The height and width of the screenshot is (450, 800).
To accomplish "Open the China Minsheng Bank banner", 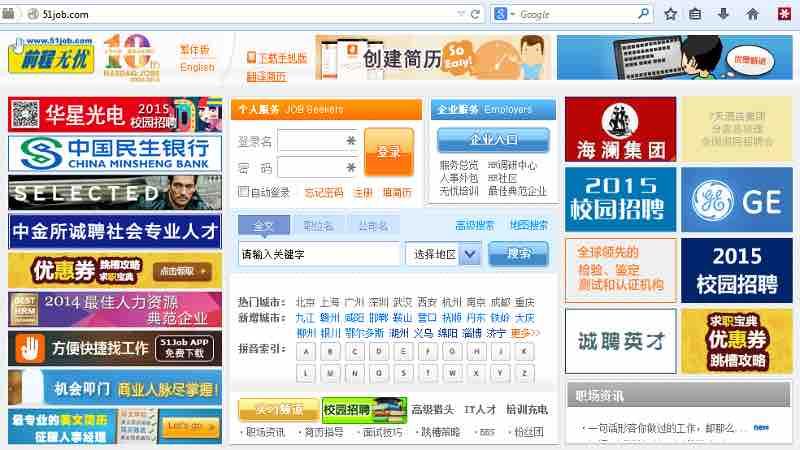I will tap(115, 154).
